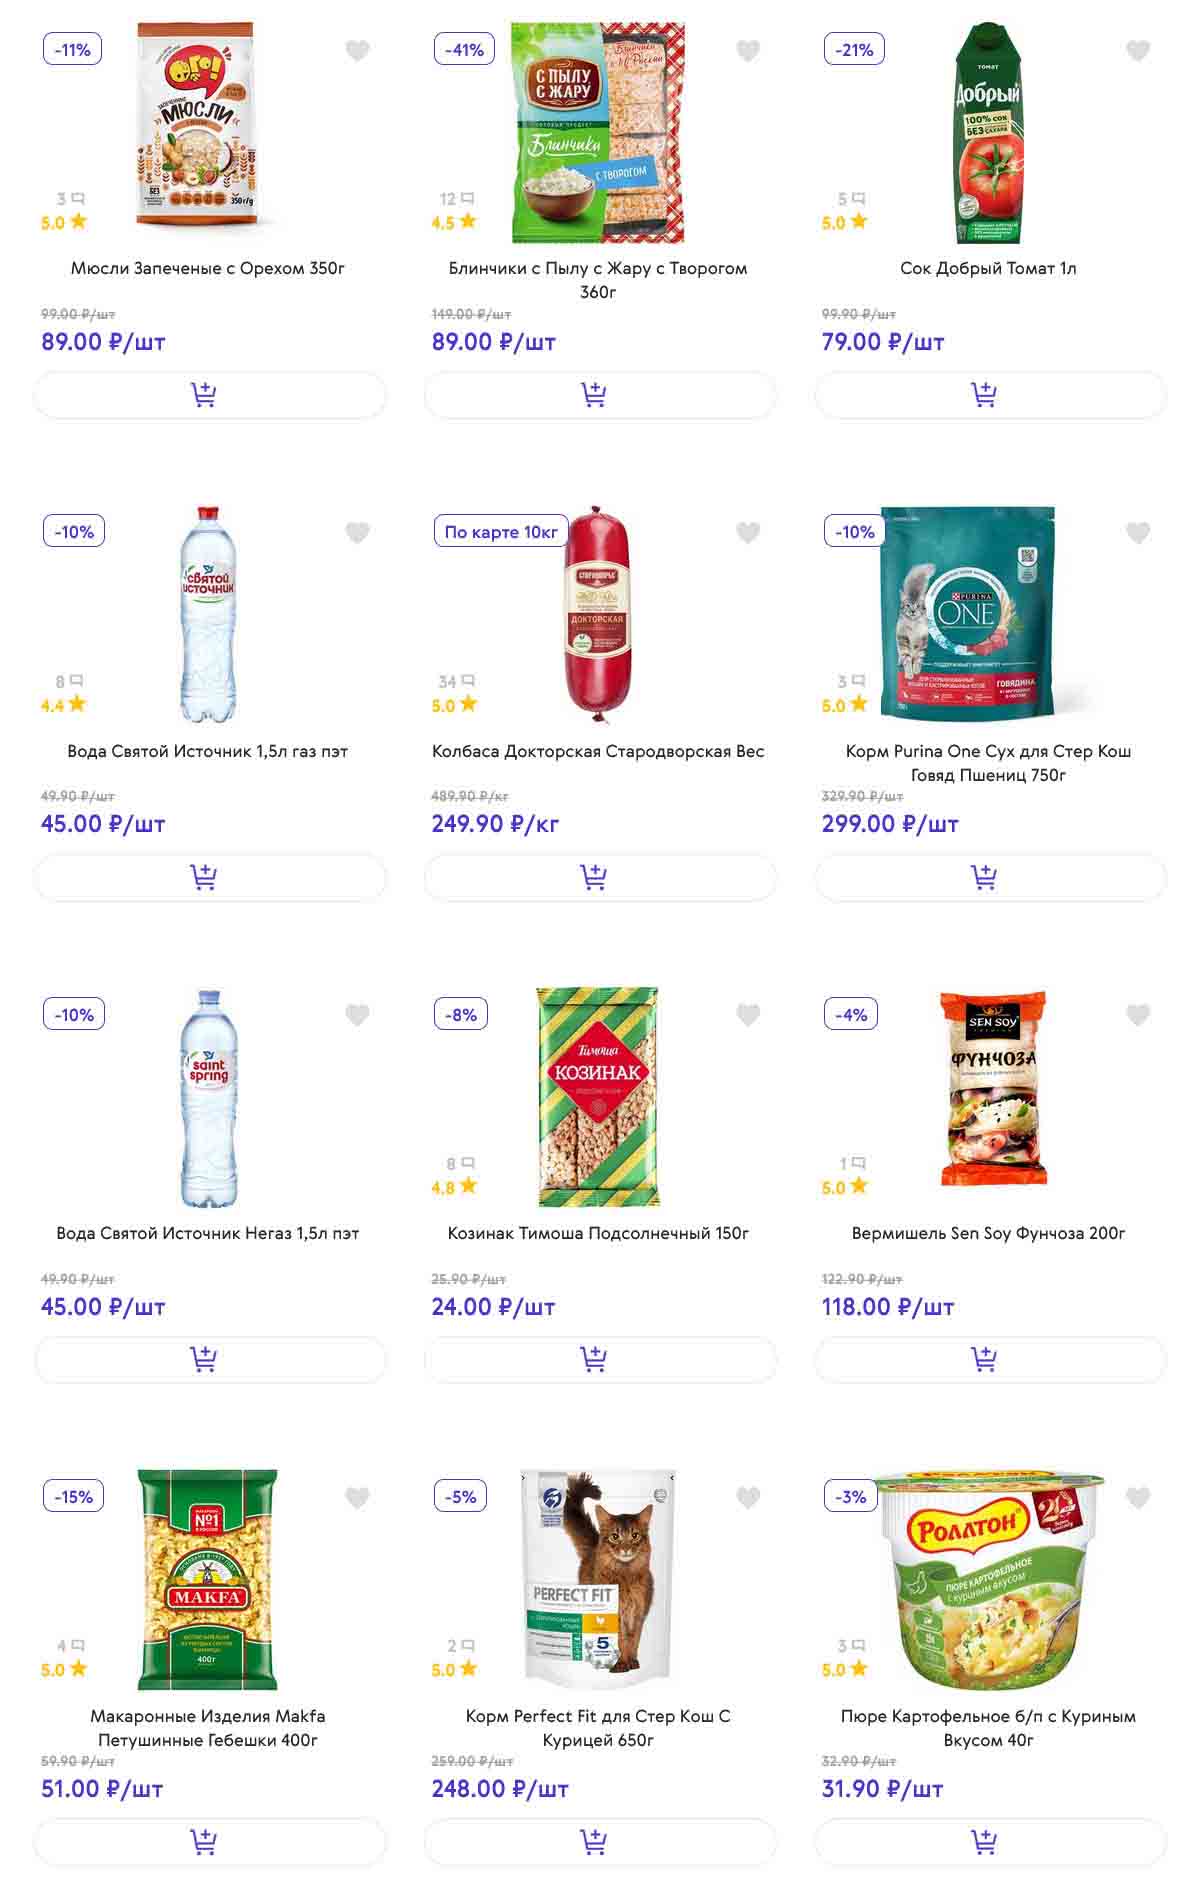Viewport: 1197px width, 1902px height.
Task: Click the 4.5 star rating on Блинчики
Action: (454, 223)
